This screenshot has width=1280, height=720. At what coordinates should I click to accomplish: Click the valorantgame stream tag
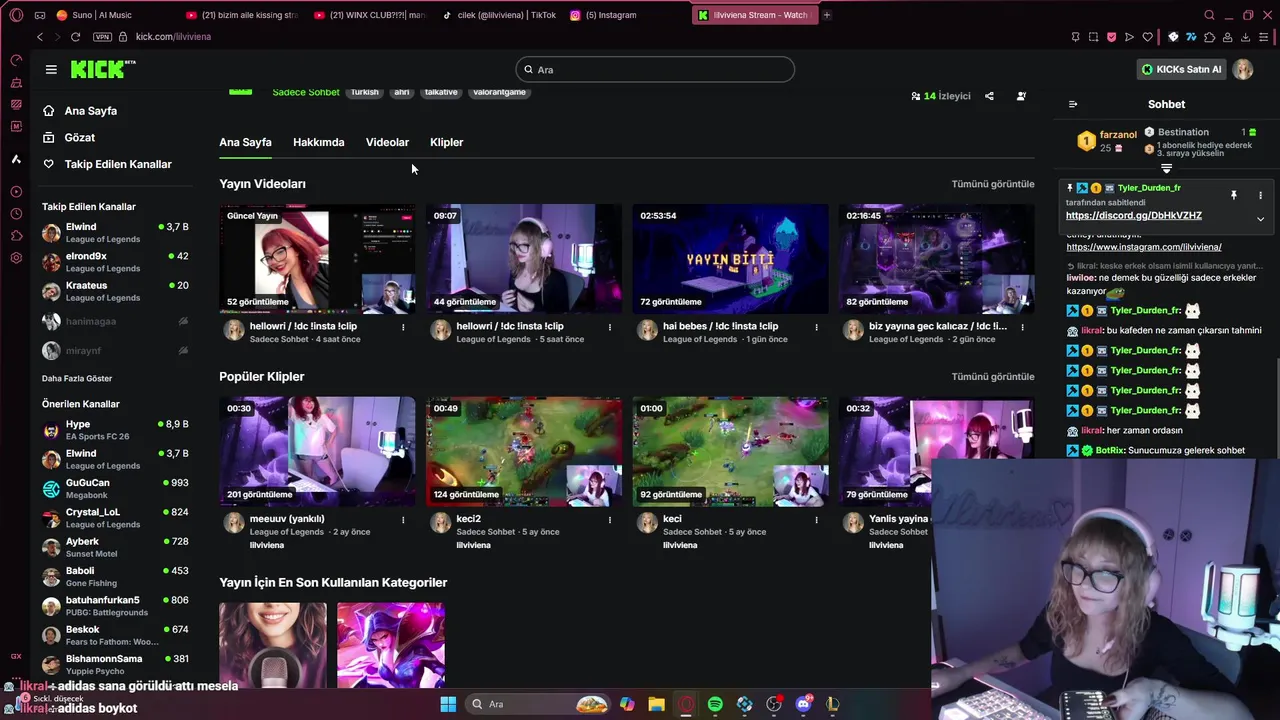(499, 92)
